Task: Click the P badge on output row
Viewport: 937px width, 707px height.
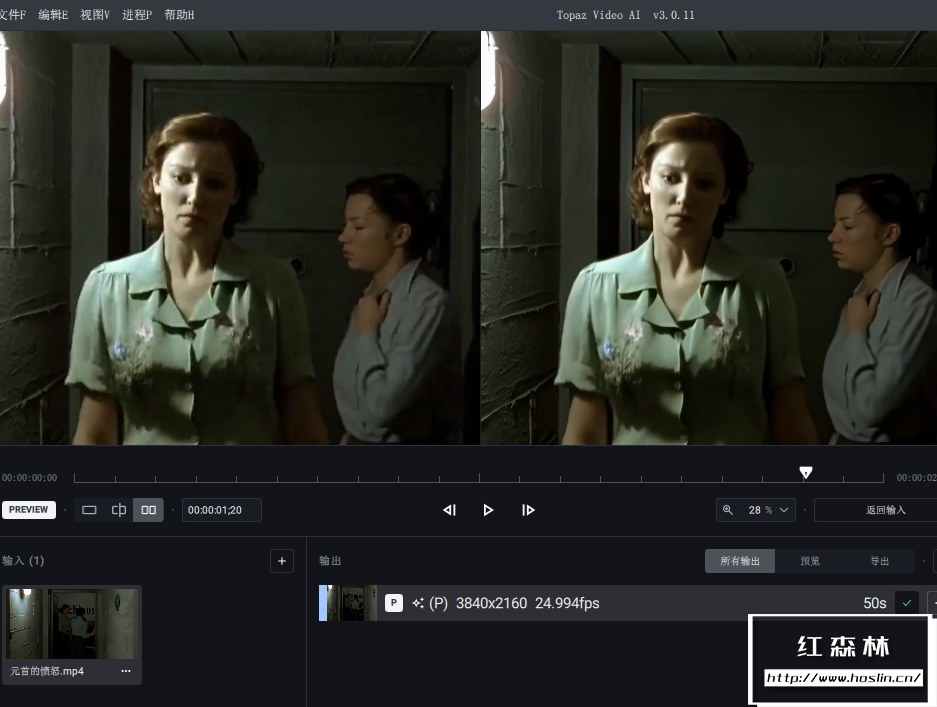Action: click(x=394, y=603)
